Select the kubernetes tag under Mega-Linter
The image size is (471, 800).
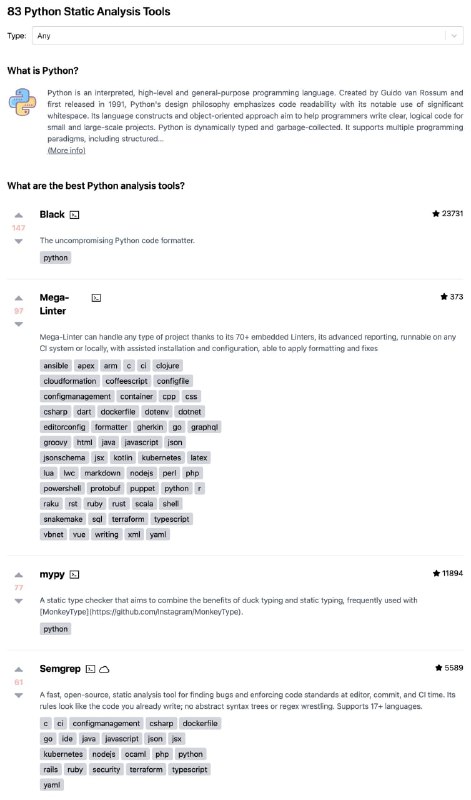(161, 458)
